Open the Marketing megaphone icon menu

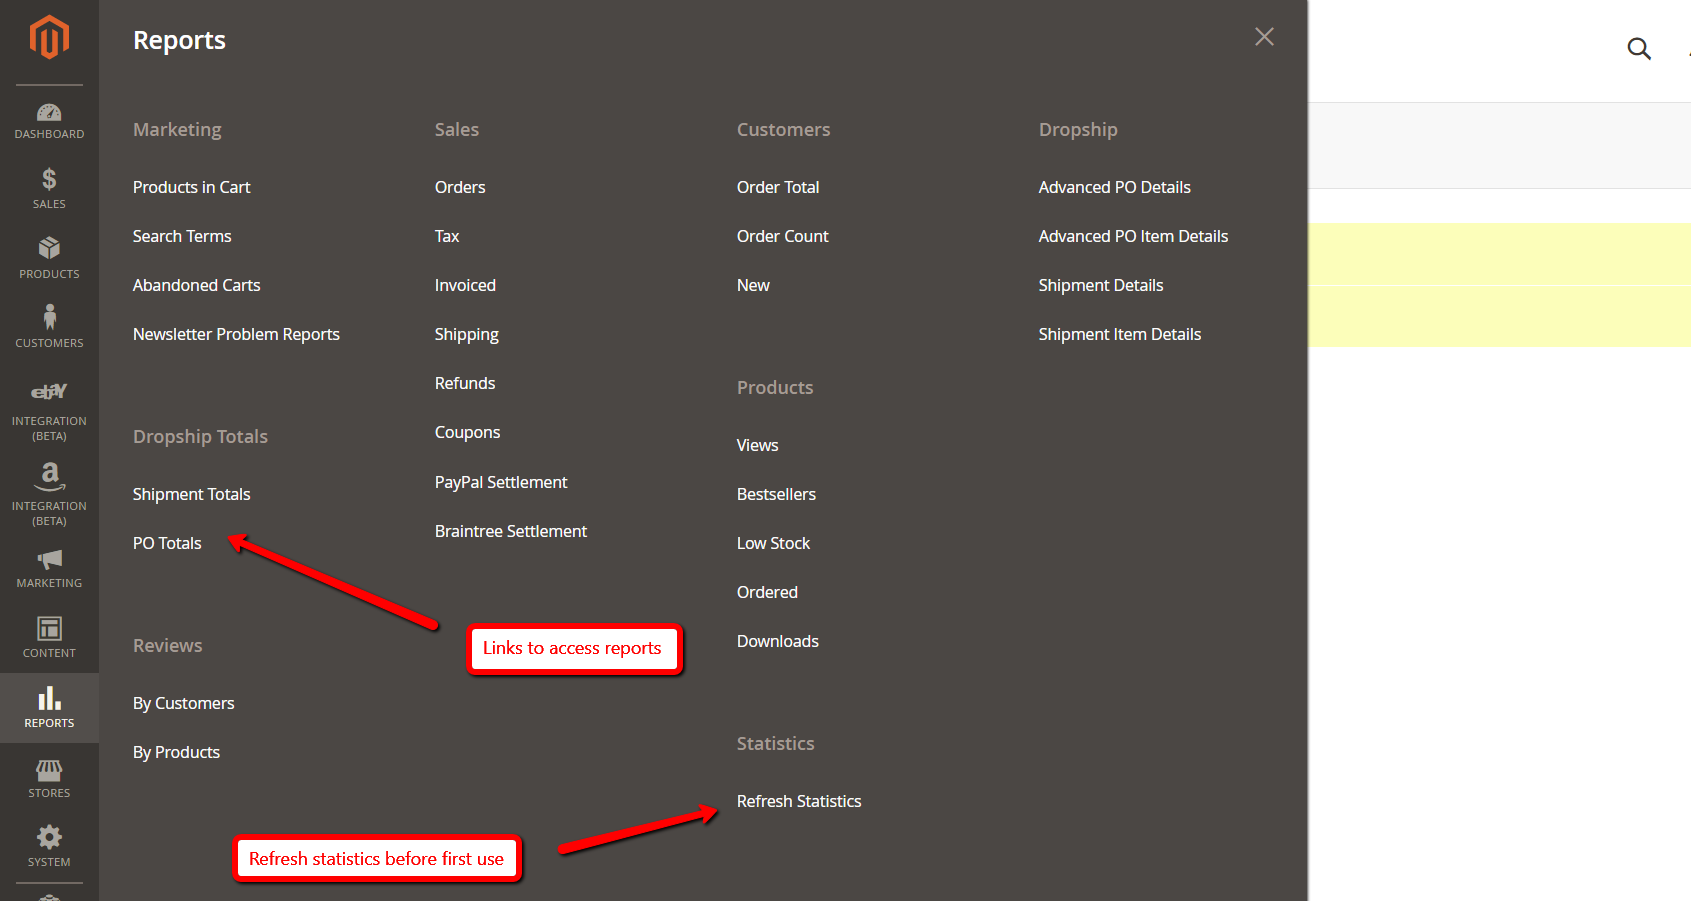49,568
